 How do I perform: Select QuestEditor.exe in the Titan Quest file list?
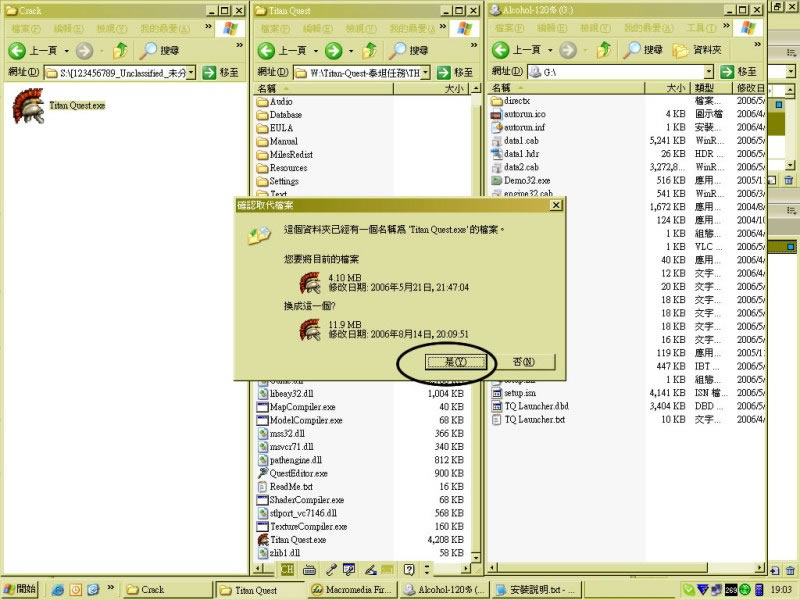293,473
